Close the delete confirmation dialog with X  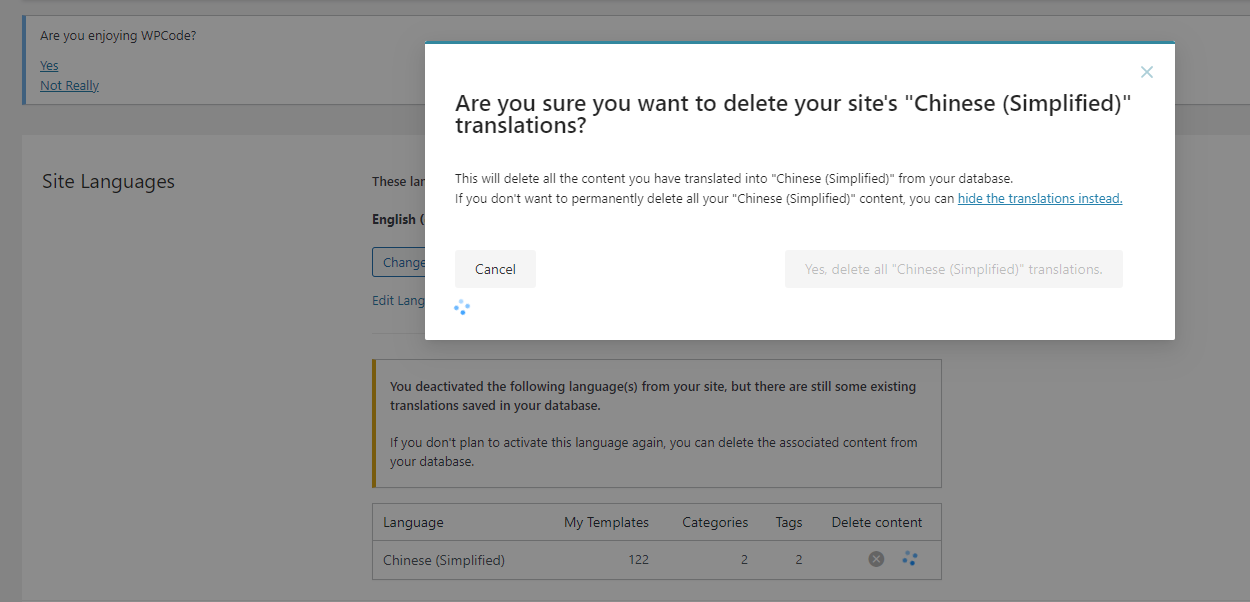pos(1147,72)
